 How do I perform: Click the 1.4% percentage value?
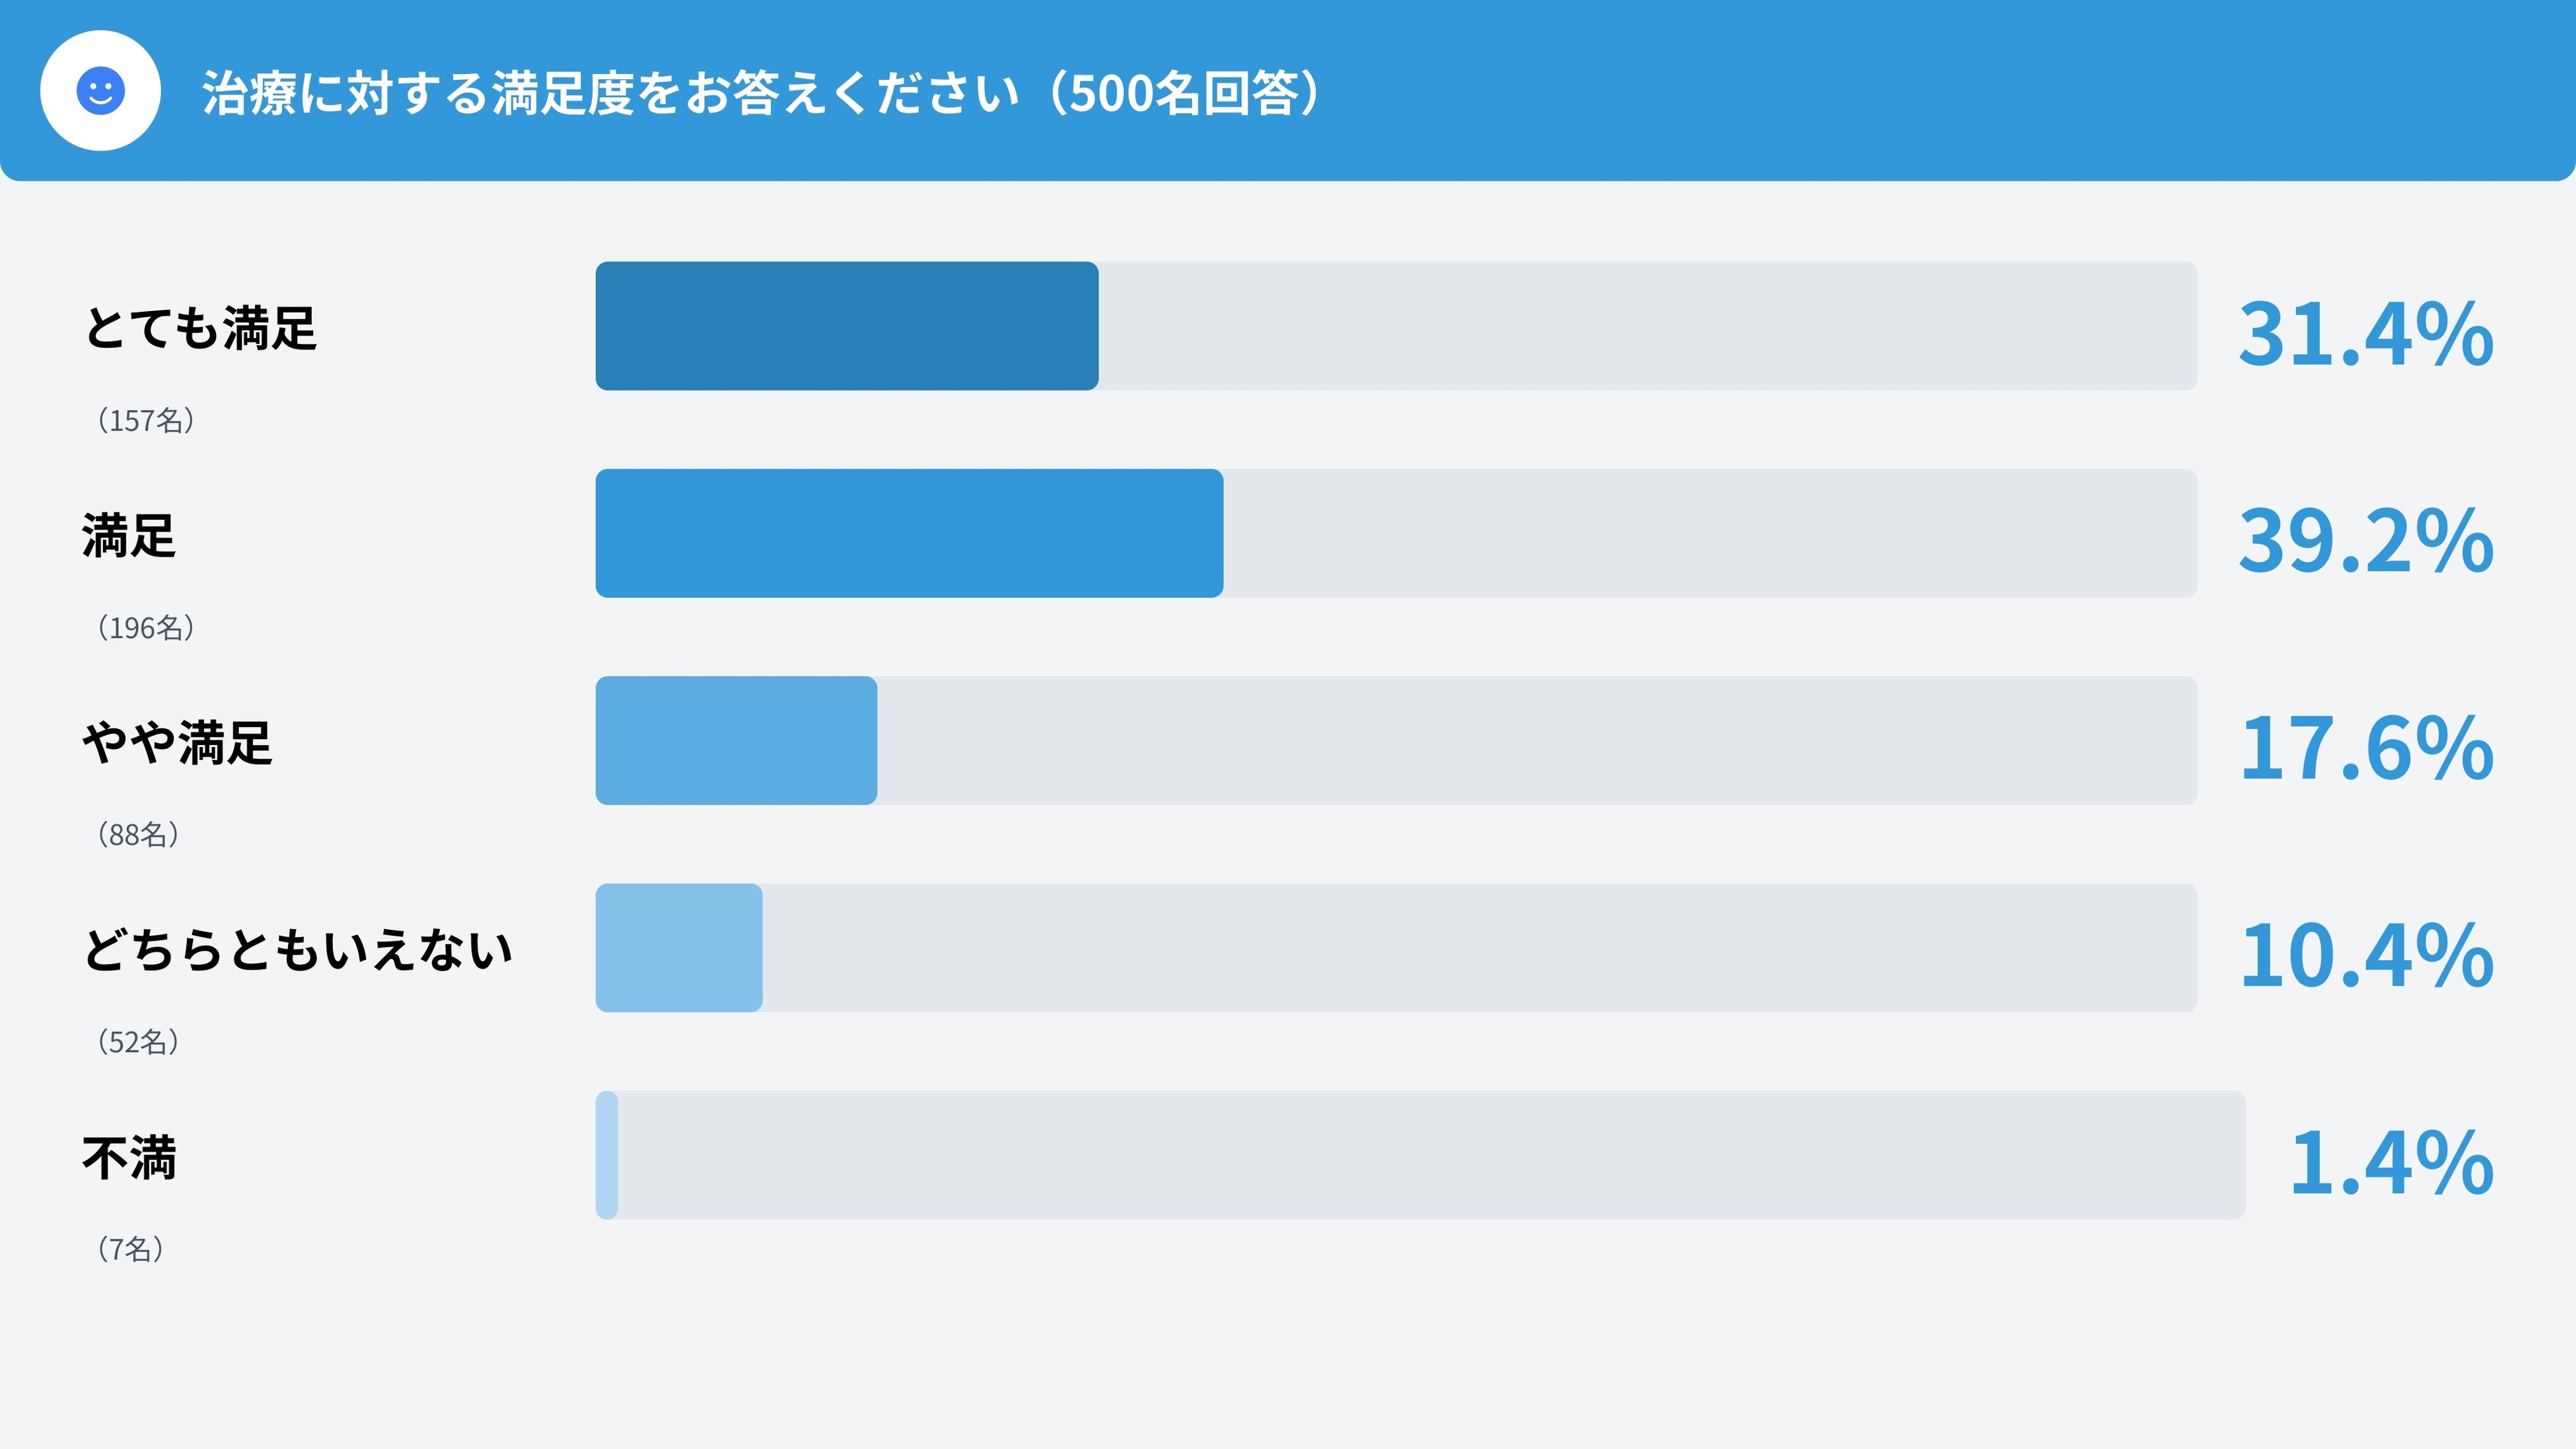coord(2390,1162)
